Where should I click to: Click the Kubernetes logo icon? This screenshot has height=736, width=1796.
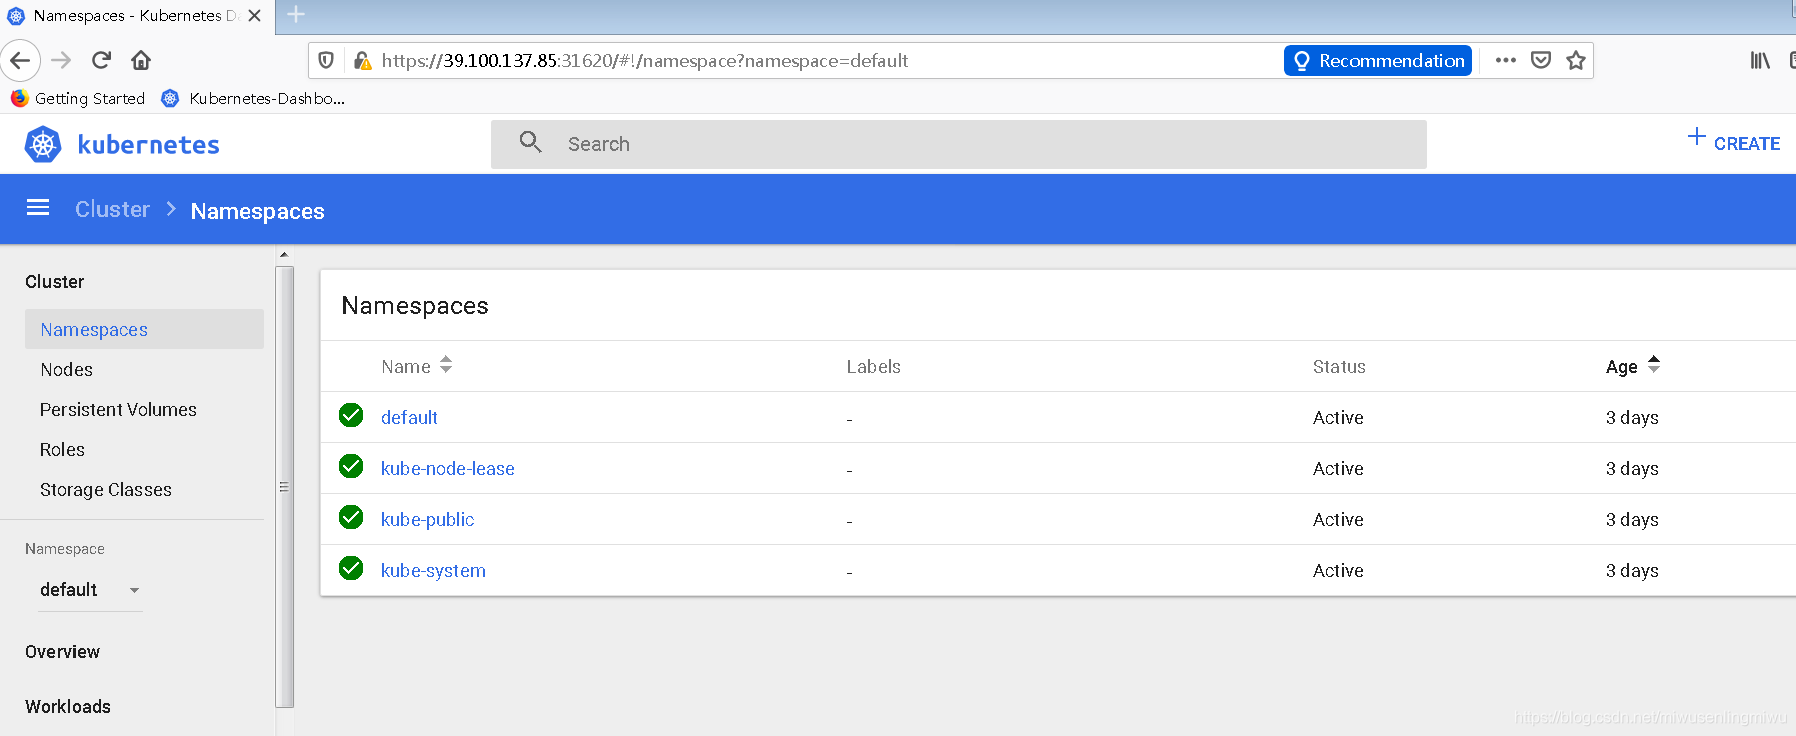tap(43, 145)
